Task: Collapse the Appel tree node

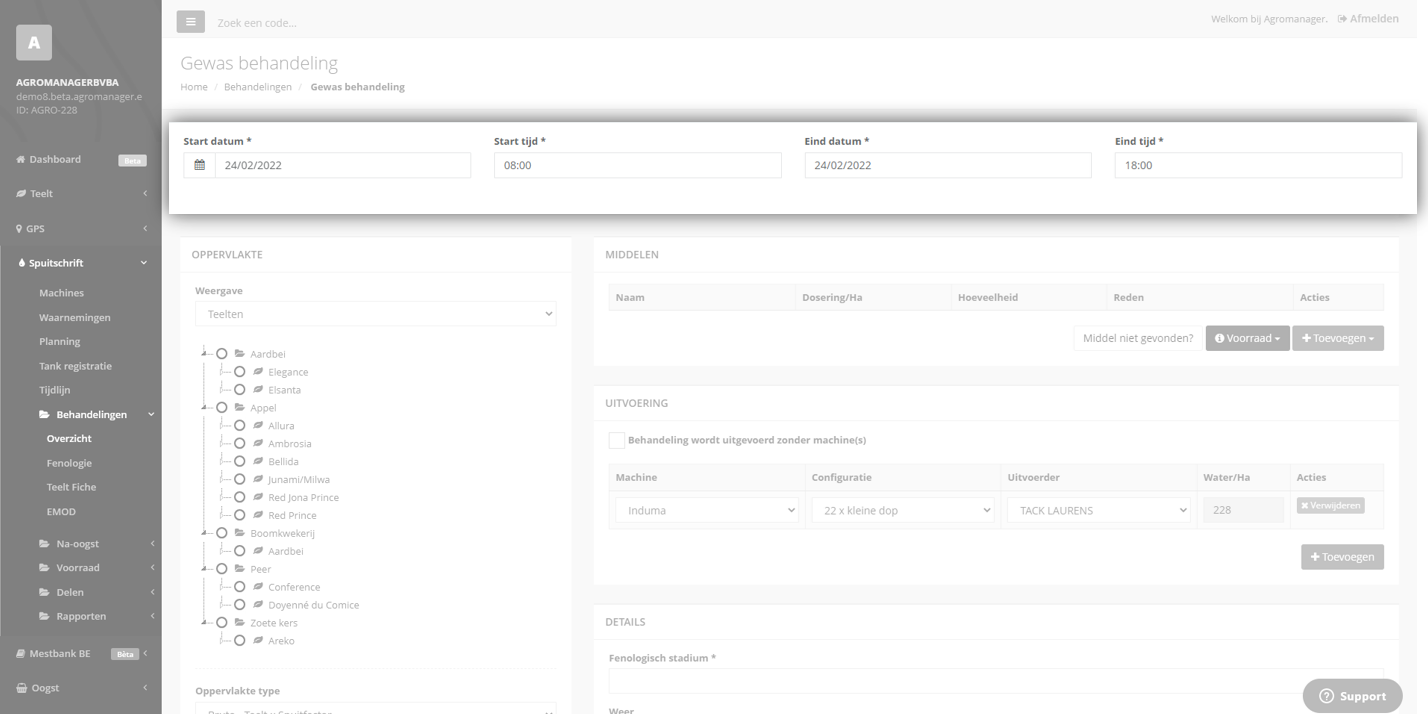Action: 205,408
